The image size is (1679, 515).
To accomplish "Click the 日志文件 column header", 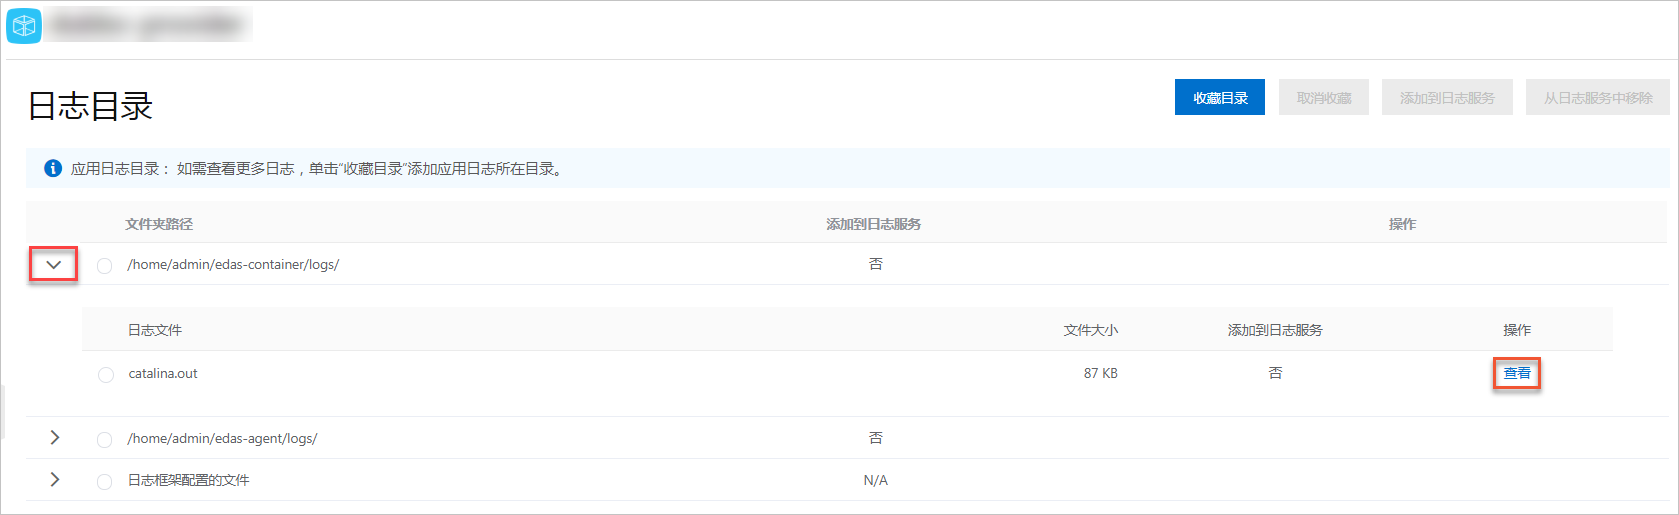I will 155,330.
